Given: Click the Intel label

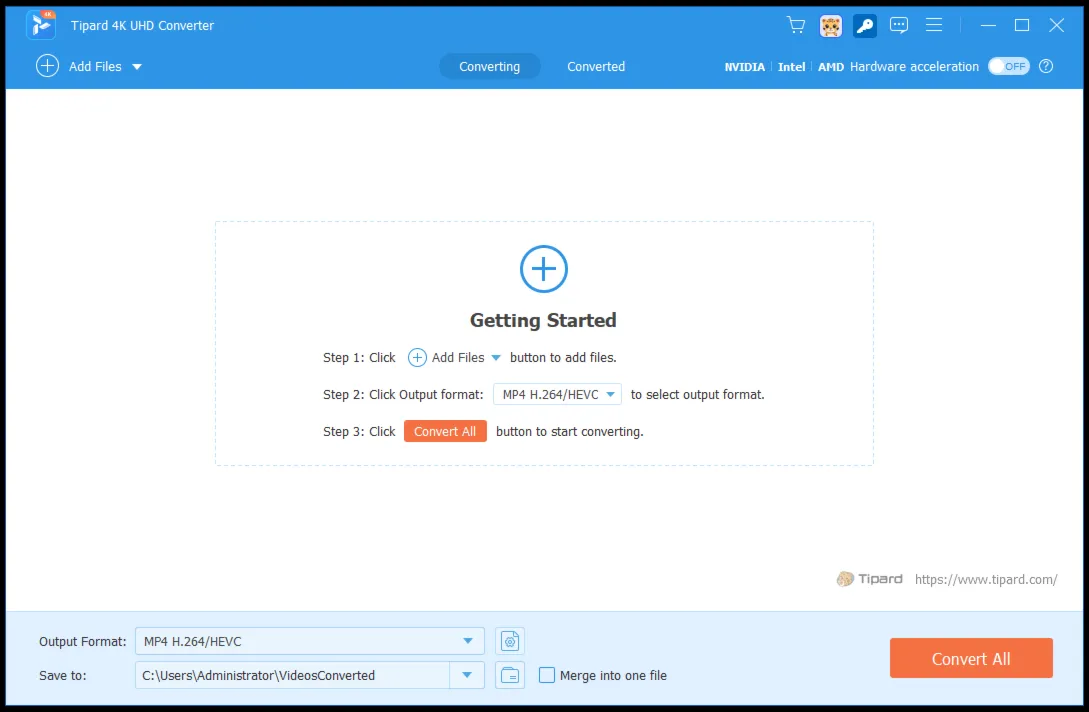Looking at the screenshot, I should click(x=791, y=67).
